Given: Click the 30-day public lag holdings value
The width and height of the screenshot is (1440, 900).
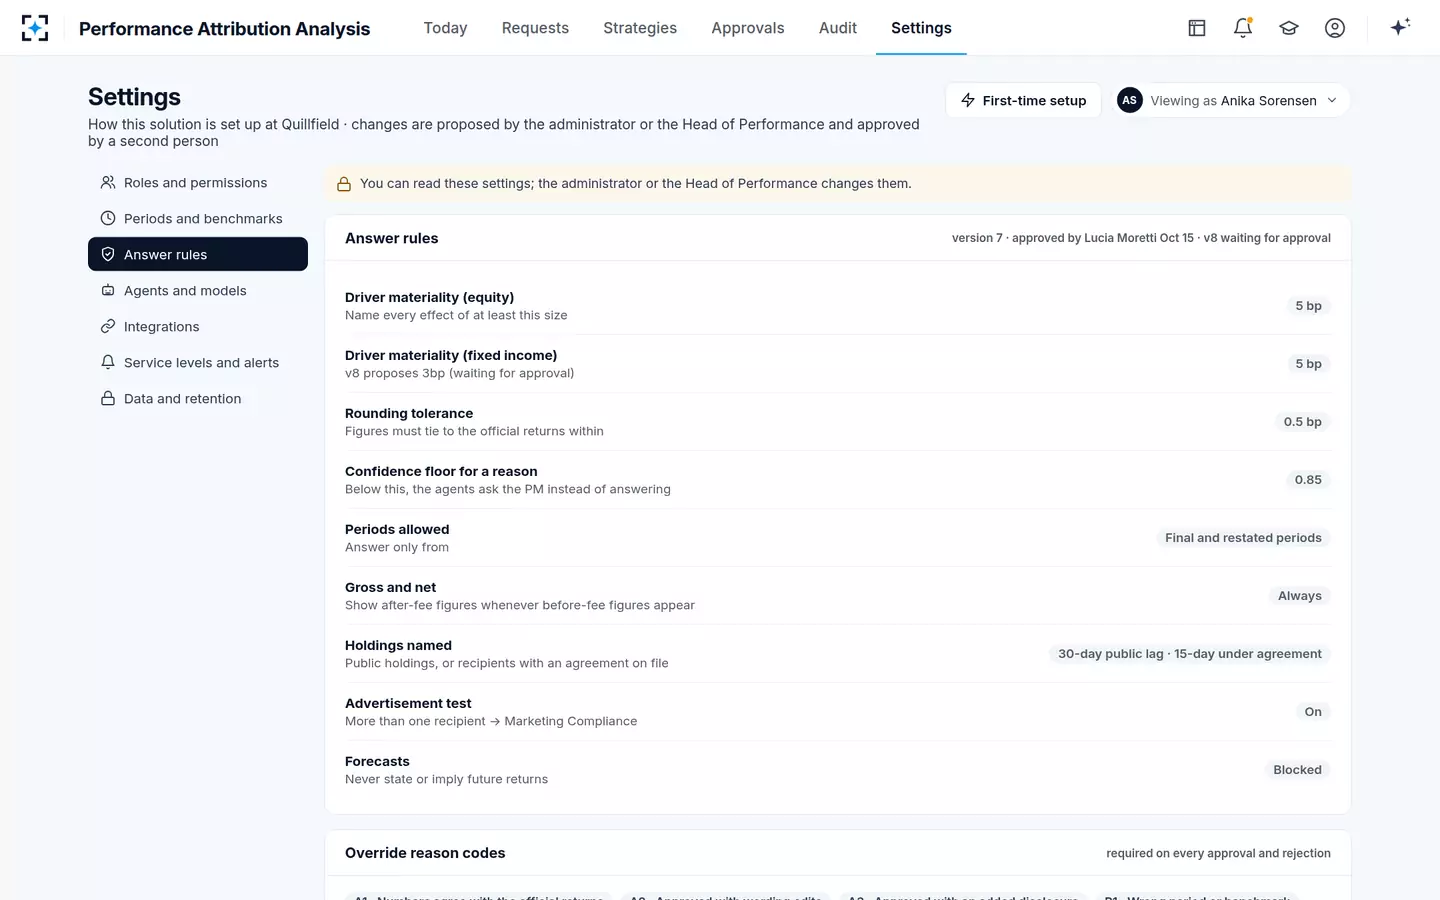Looking at the screenshot, I should tap(1190, 654).
